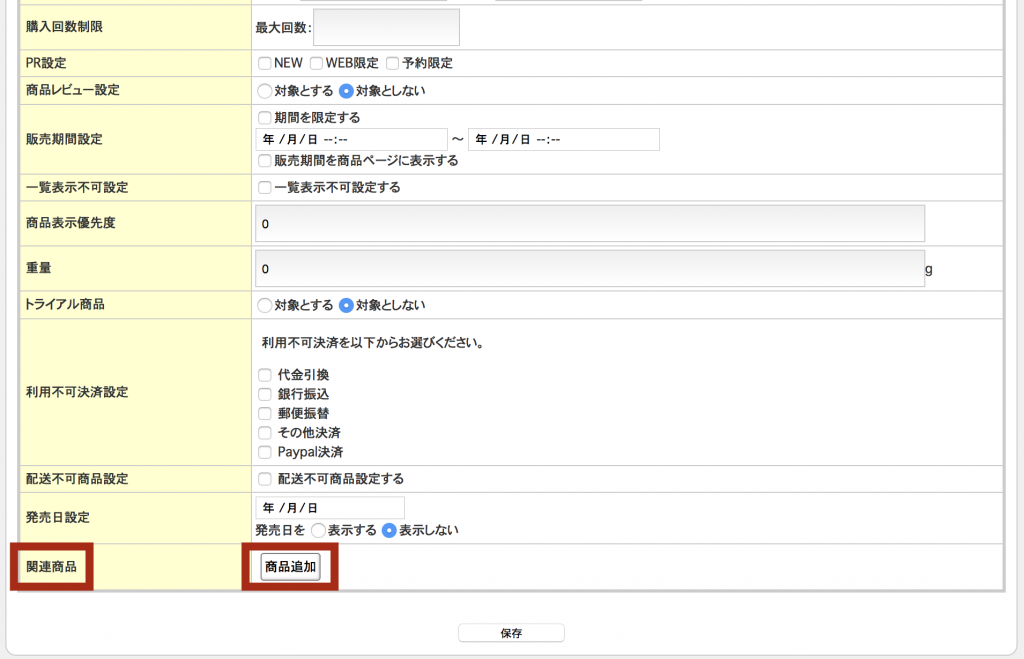Viewport: 1024px width, 659px height.
Task: Check the 一覧表示不可設定する option
Action: (264, 186)
